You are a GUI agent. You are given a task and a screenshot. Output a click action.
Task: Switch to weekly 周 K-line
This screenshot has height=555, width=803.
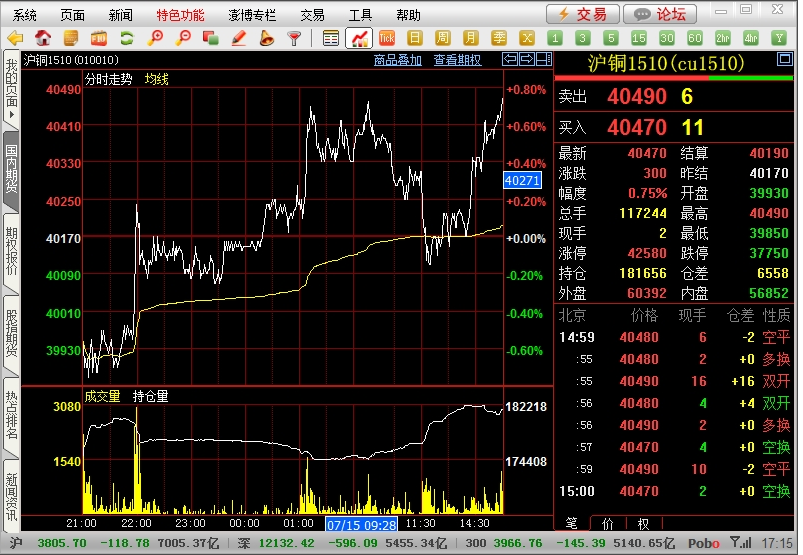(442, 38)
